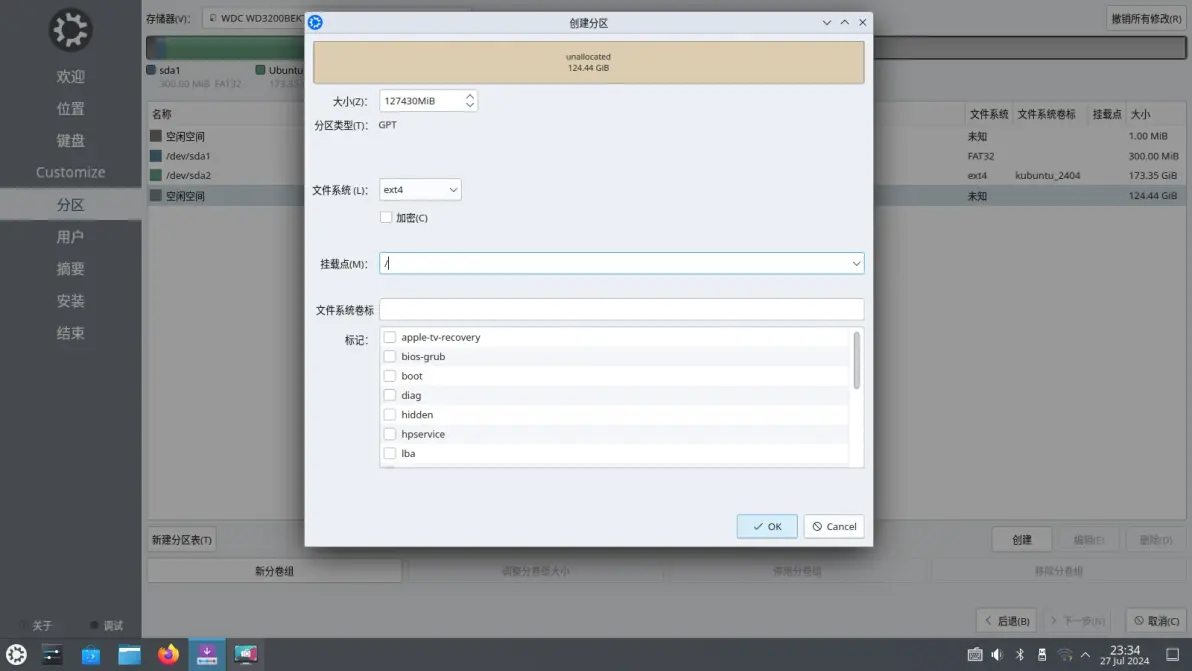Expand the 挂载点 mount point dropdown
1192x671 pixels.
click(x=855, y=262)
